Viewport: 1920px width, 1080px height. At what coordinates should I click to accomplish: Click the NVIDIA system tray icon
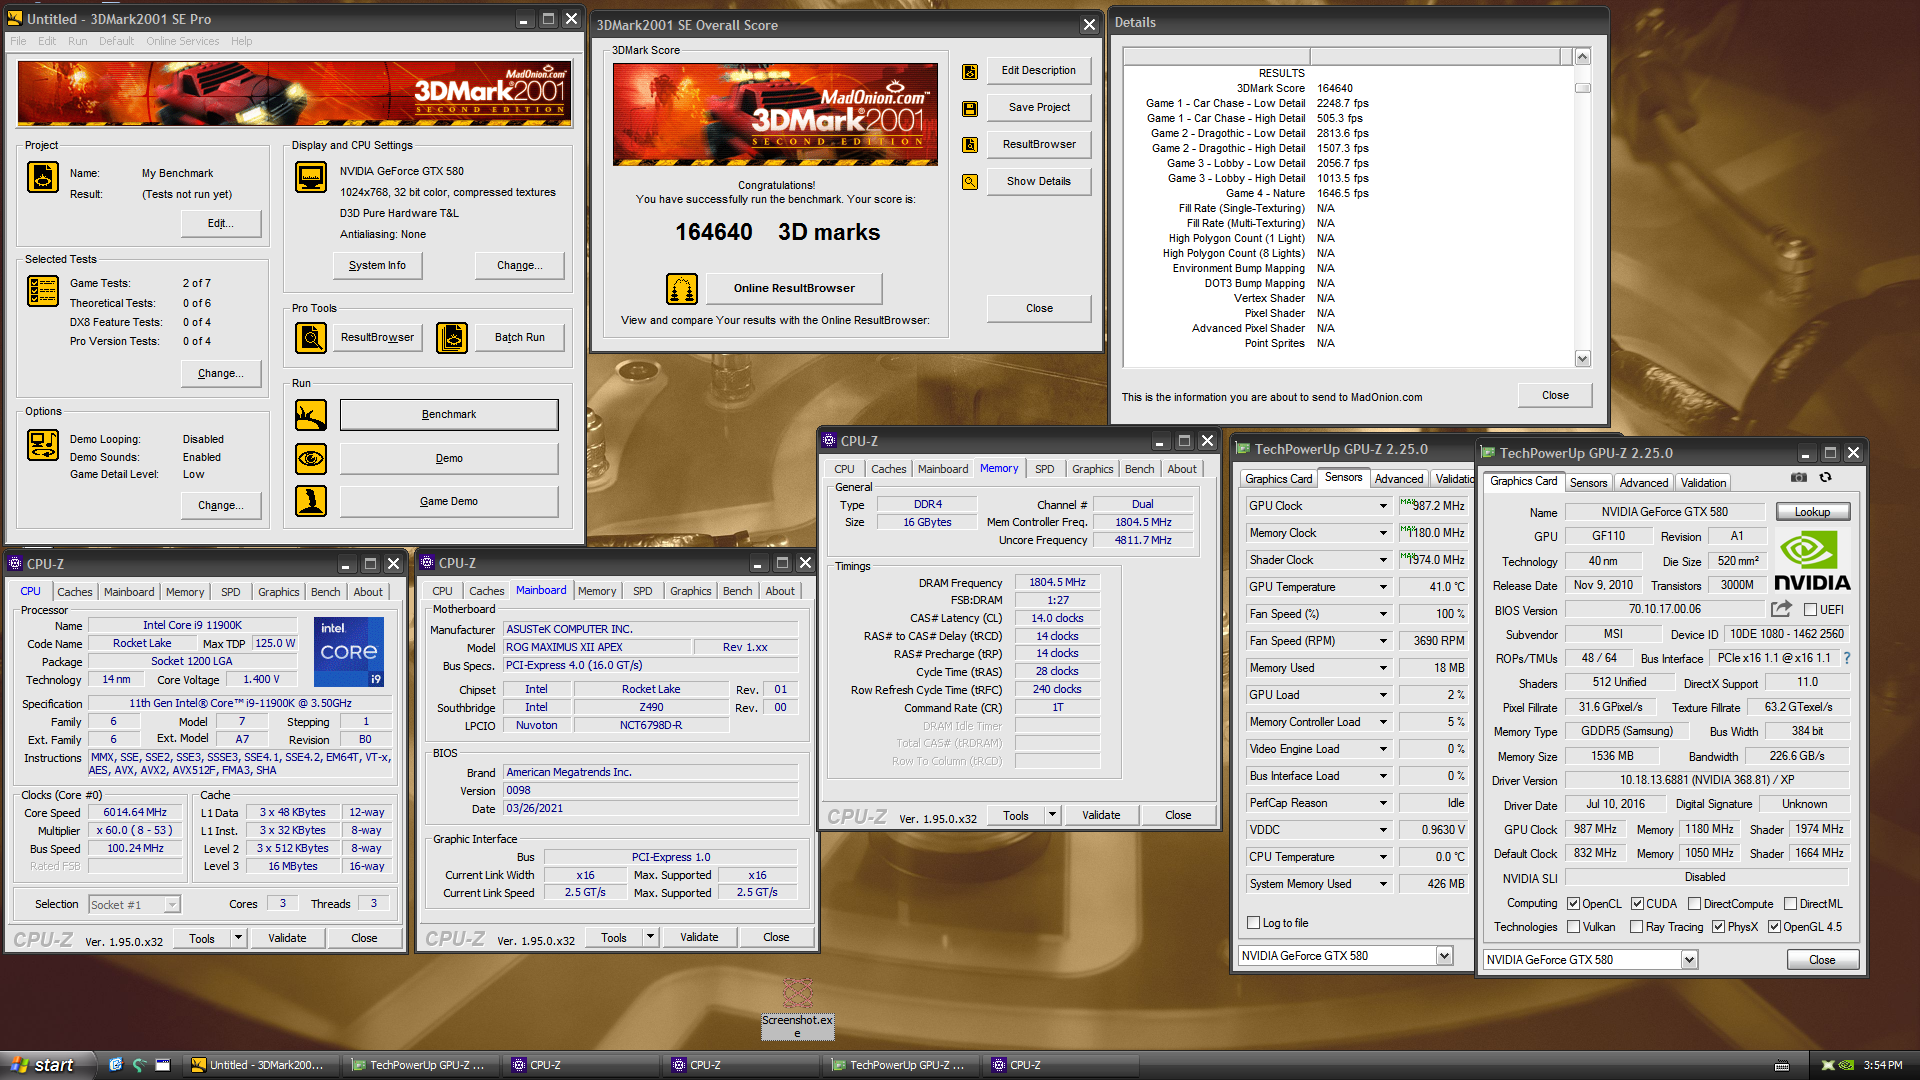click(x=1847, y=1065)
